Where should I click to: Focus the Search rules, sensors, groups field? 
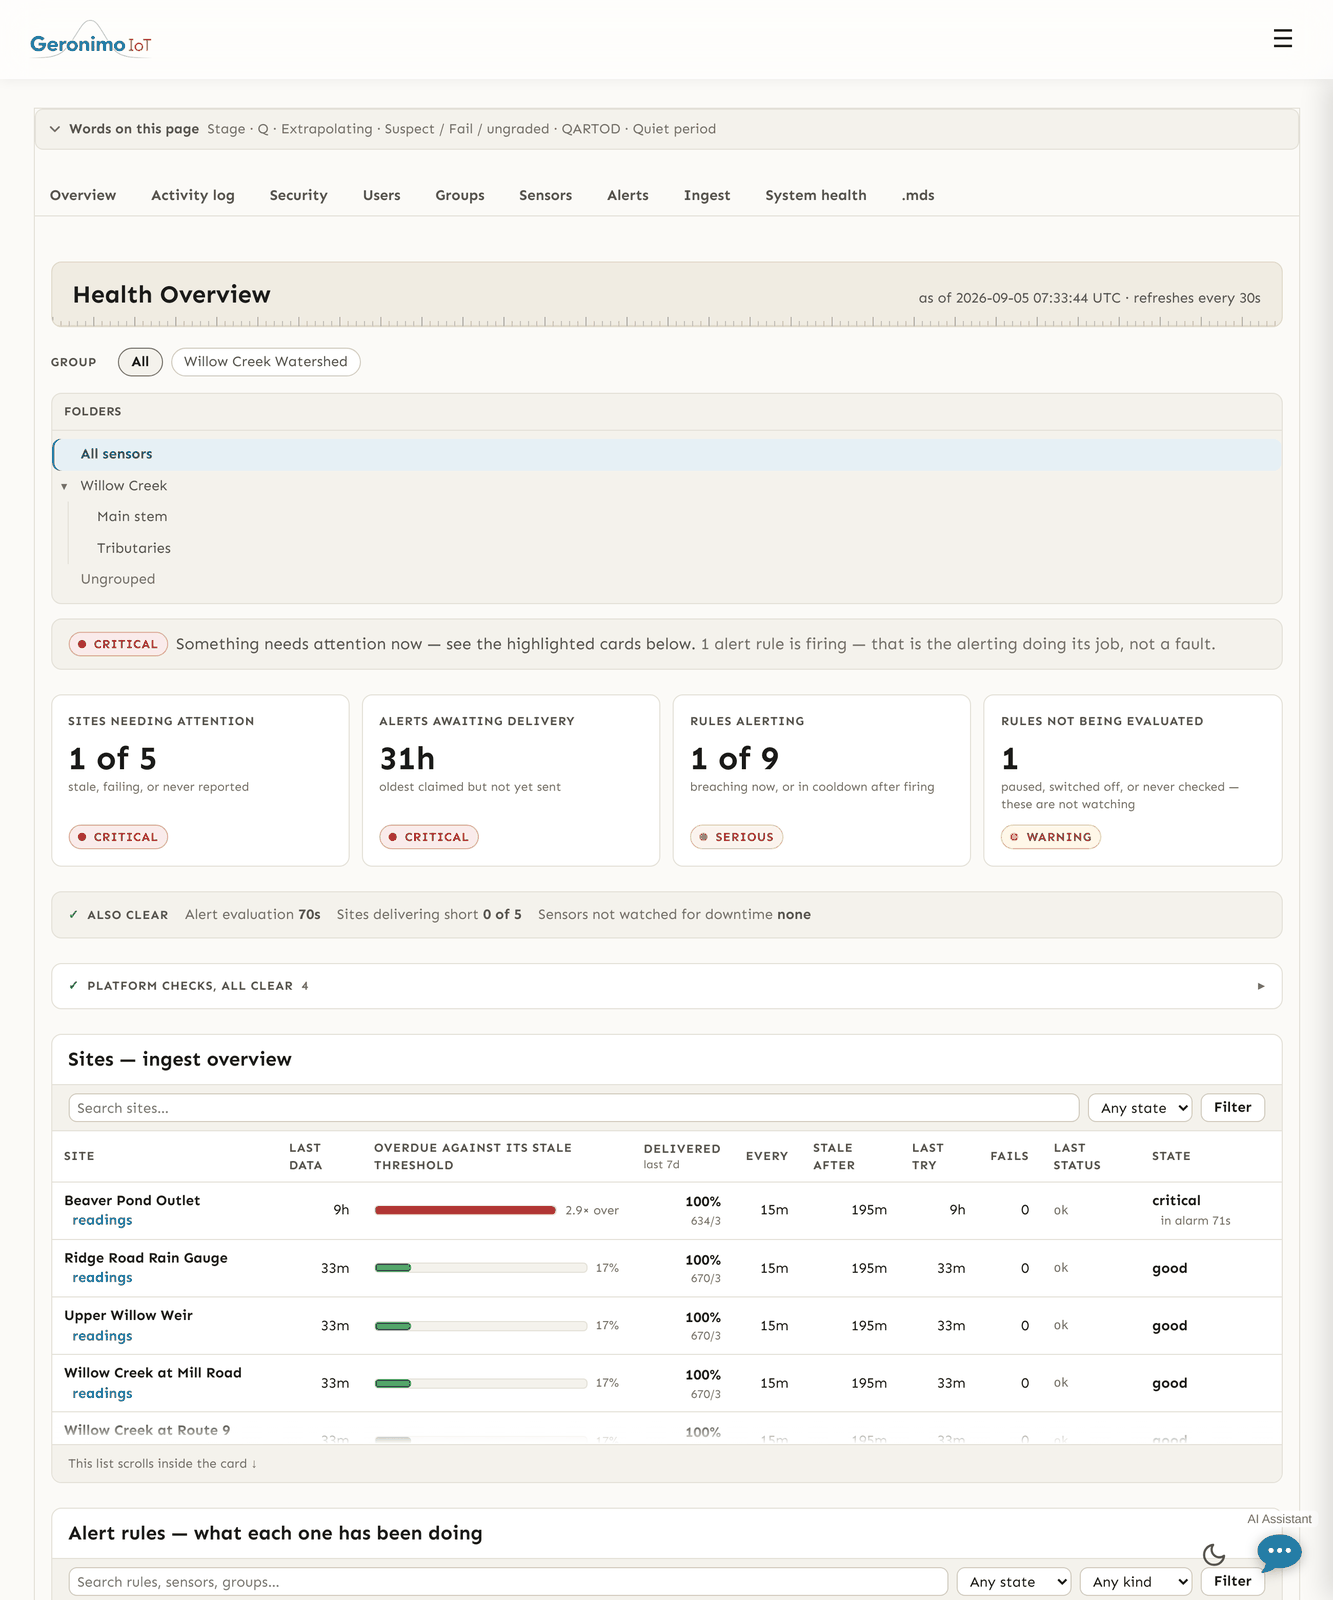pyautogui.click(x=508, y=1582)
